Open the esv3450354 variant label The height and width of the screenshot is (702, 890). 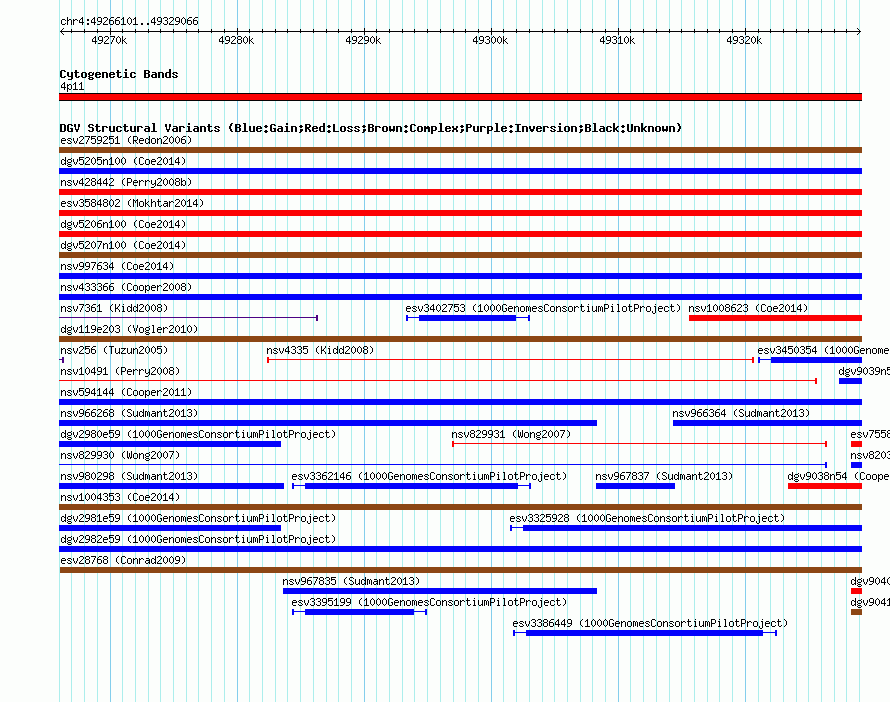coord(823,350)
